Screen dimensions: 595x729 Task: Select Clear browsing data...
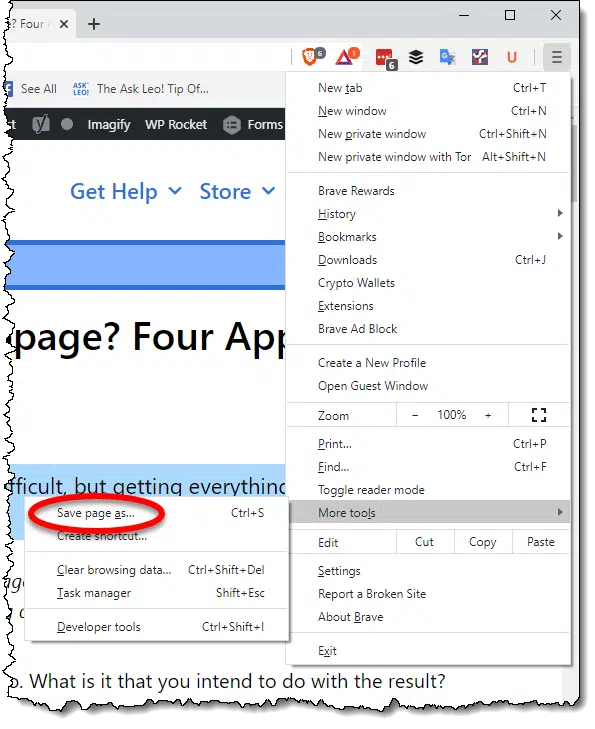coord(157,570)
